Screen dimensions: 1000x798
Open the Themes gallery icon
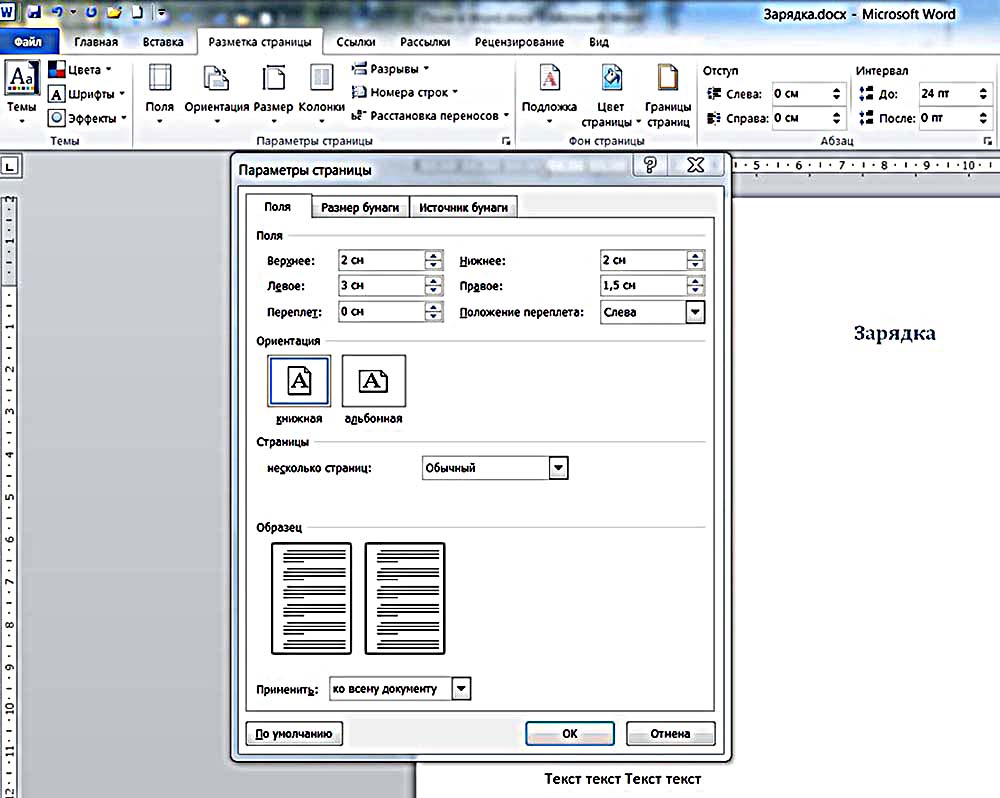click(x=21, y=79)
